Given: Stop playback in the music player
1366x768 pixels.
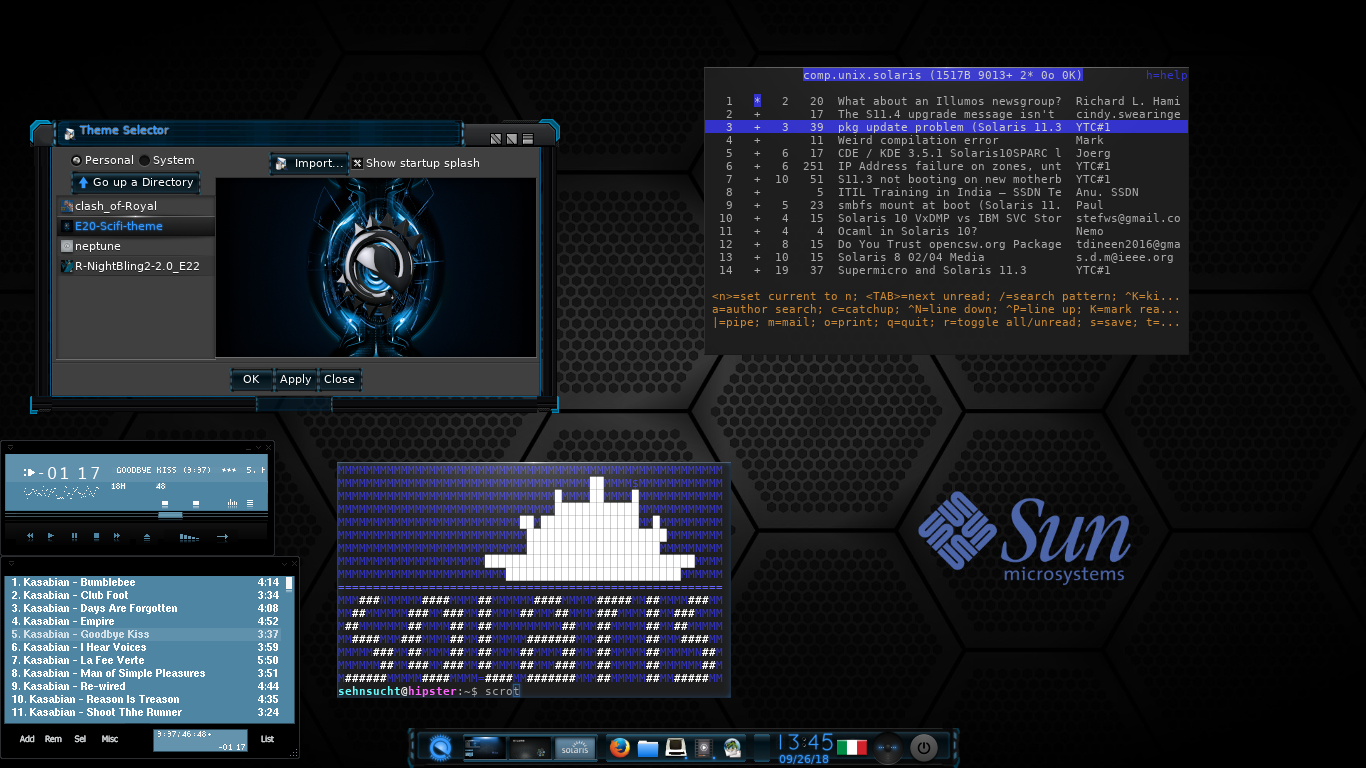Looking at the screenshot, I should [96, 536].
